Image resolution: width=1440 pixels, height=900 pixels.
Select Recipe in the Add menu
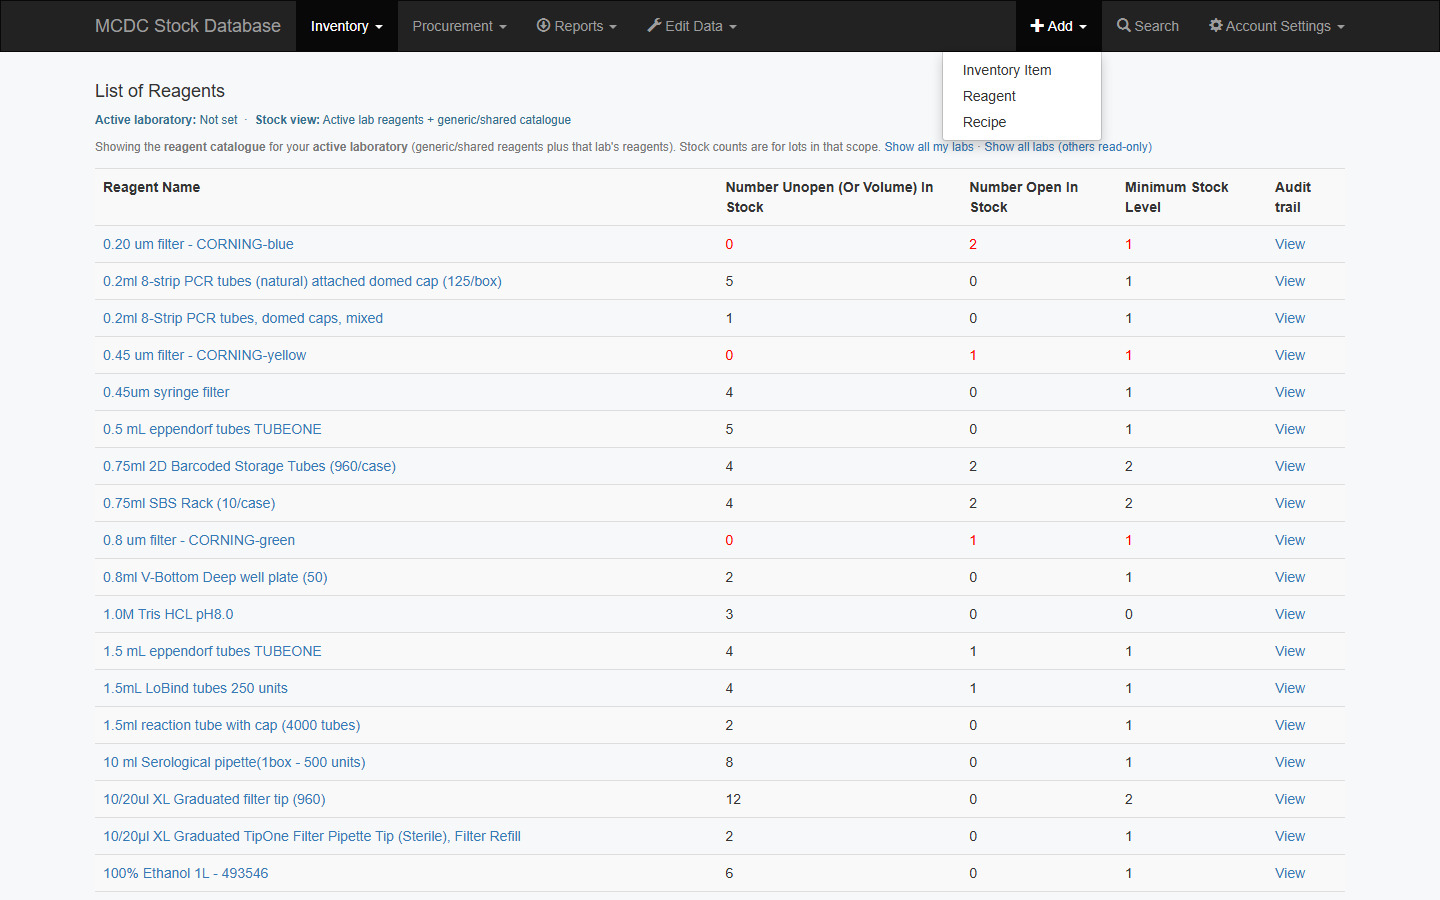1022,122
